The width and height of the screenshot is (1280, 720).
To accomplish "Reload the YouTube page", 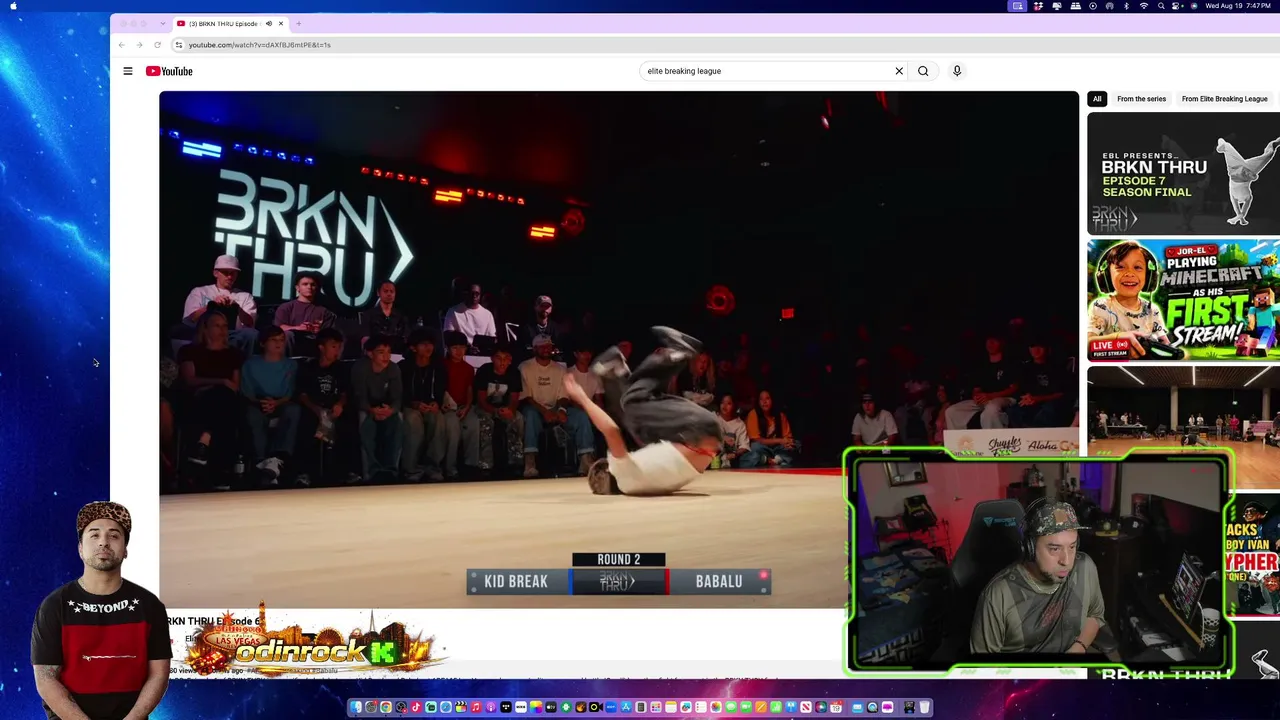I will [x=157, y=45].
